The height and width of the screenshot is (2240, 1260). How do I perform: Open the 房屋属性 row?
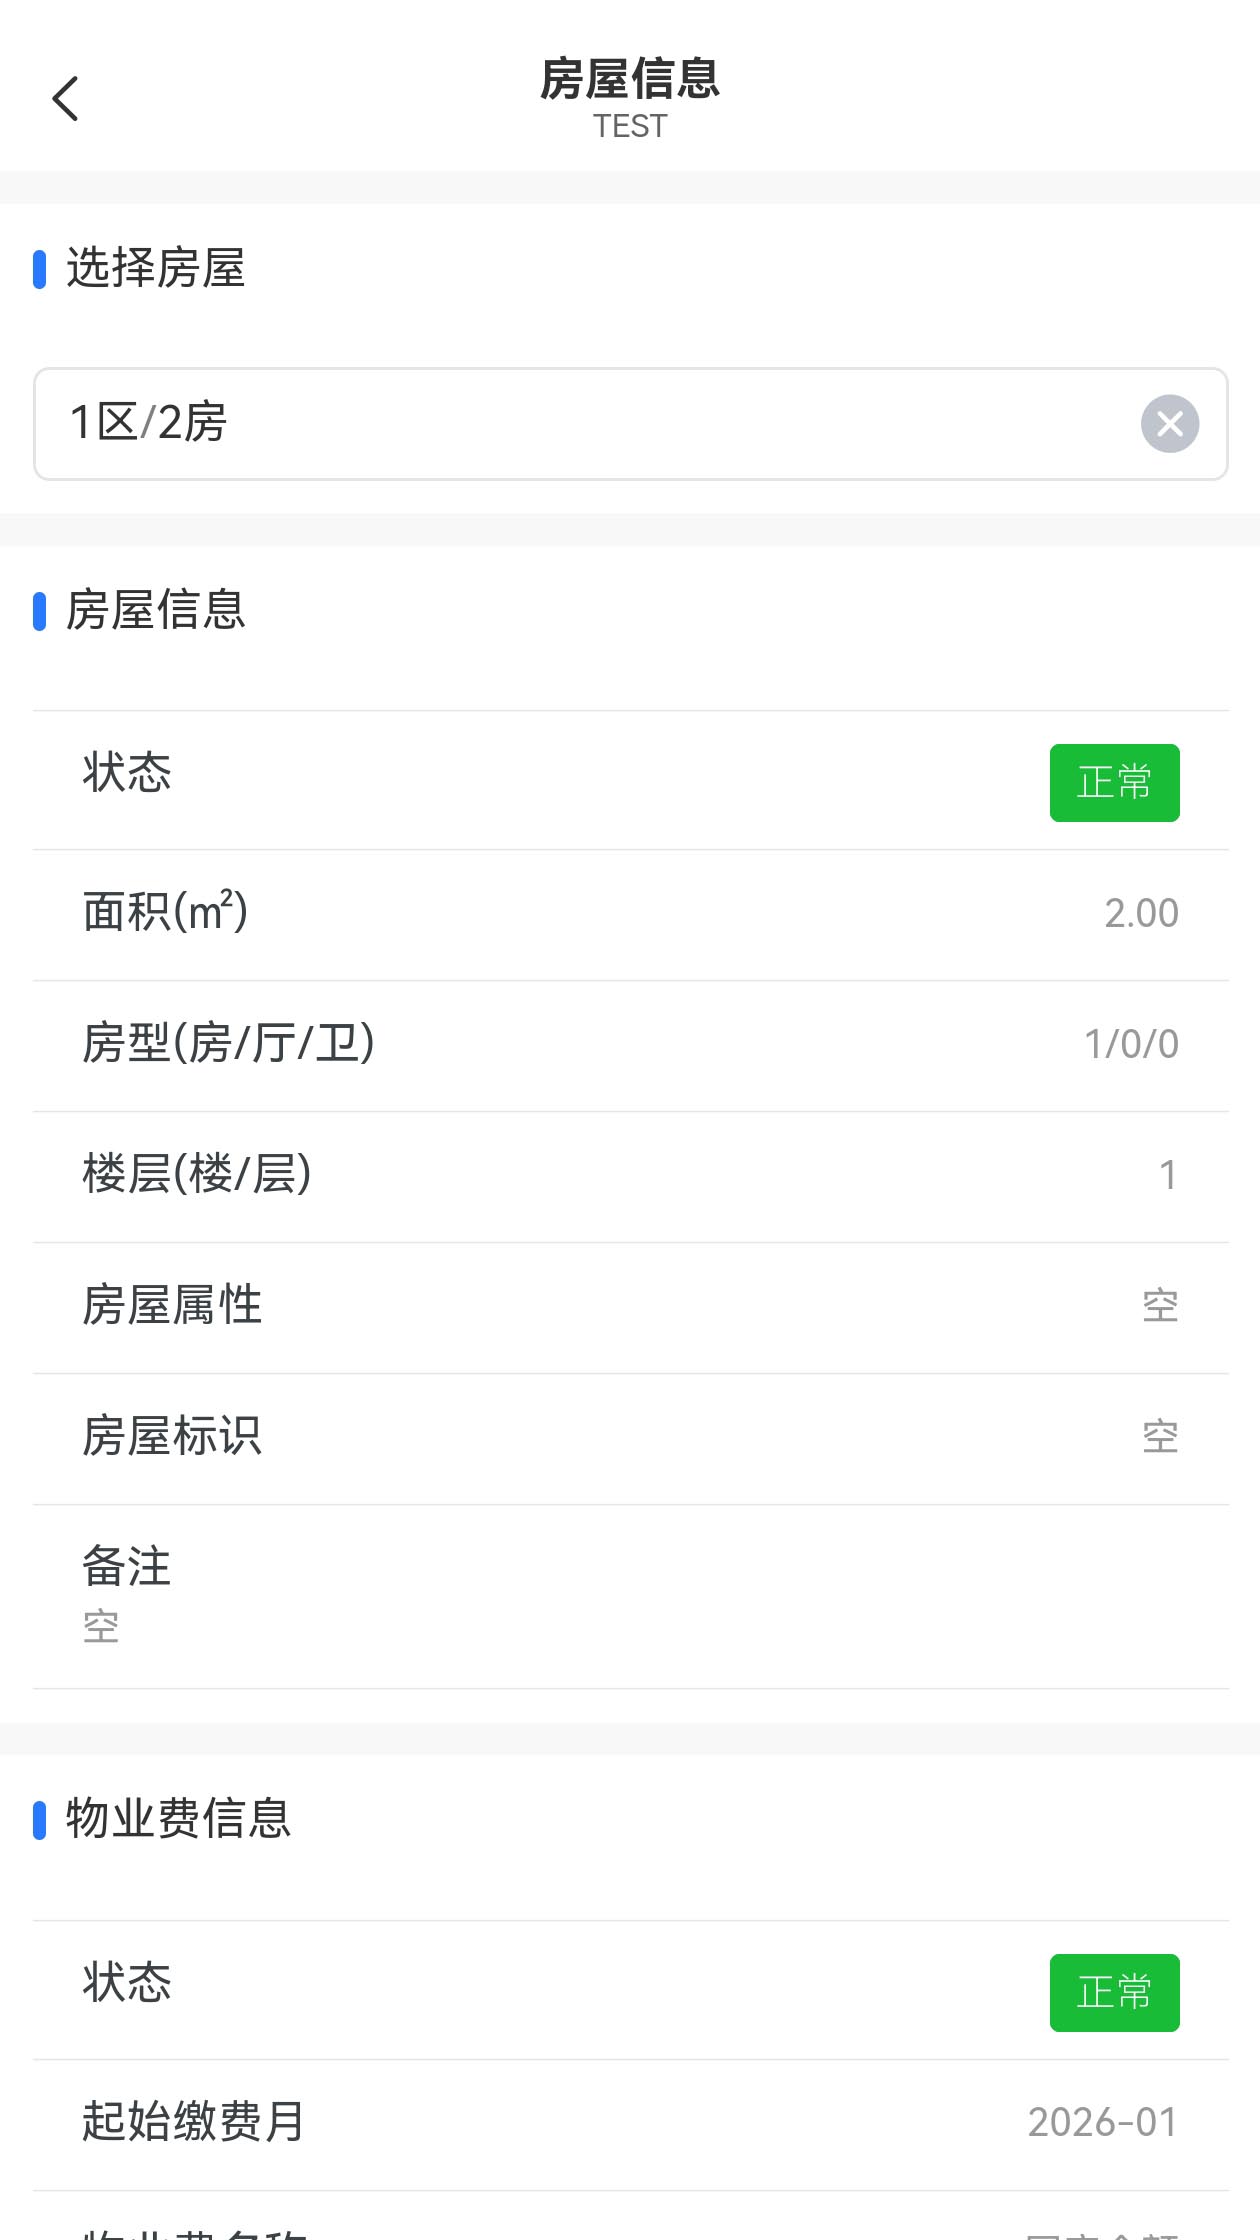(x=630, y=1306)
